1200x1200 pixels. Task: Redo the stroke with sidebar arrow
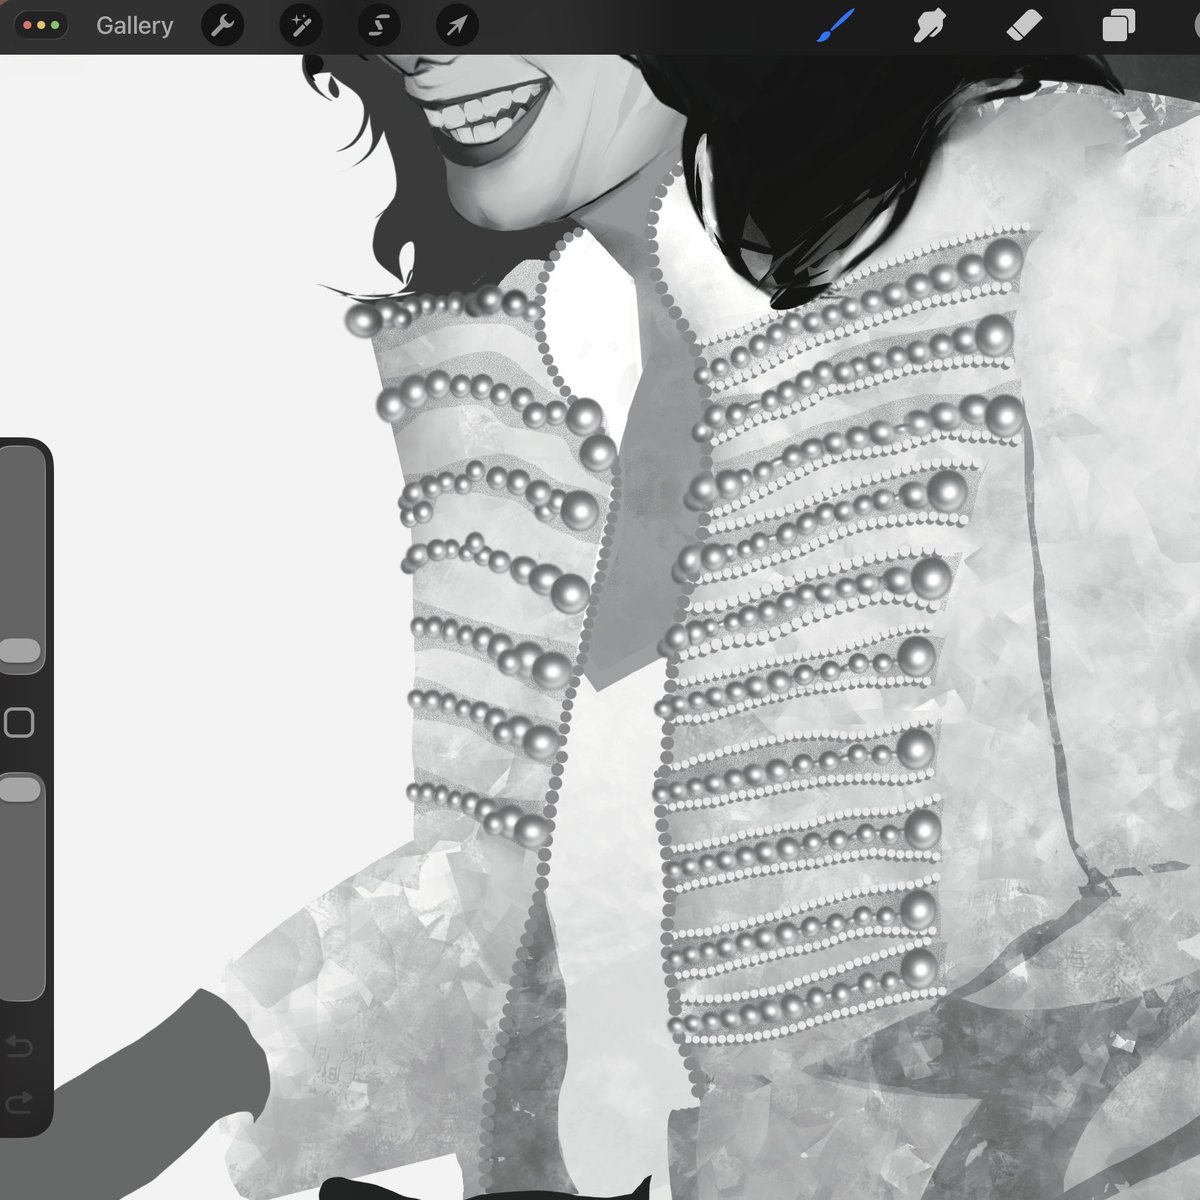click(x=19, y=1103)
